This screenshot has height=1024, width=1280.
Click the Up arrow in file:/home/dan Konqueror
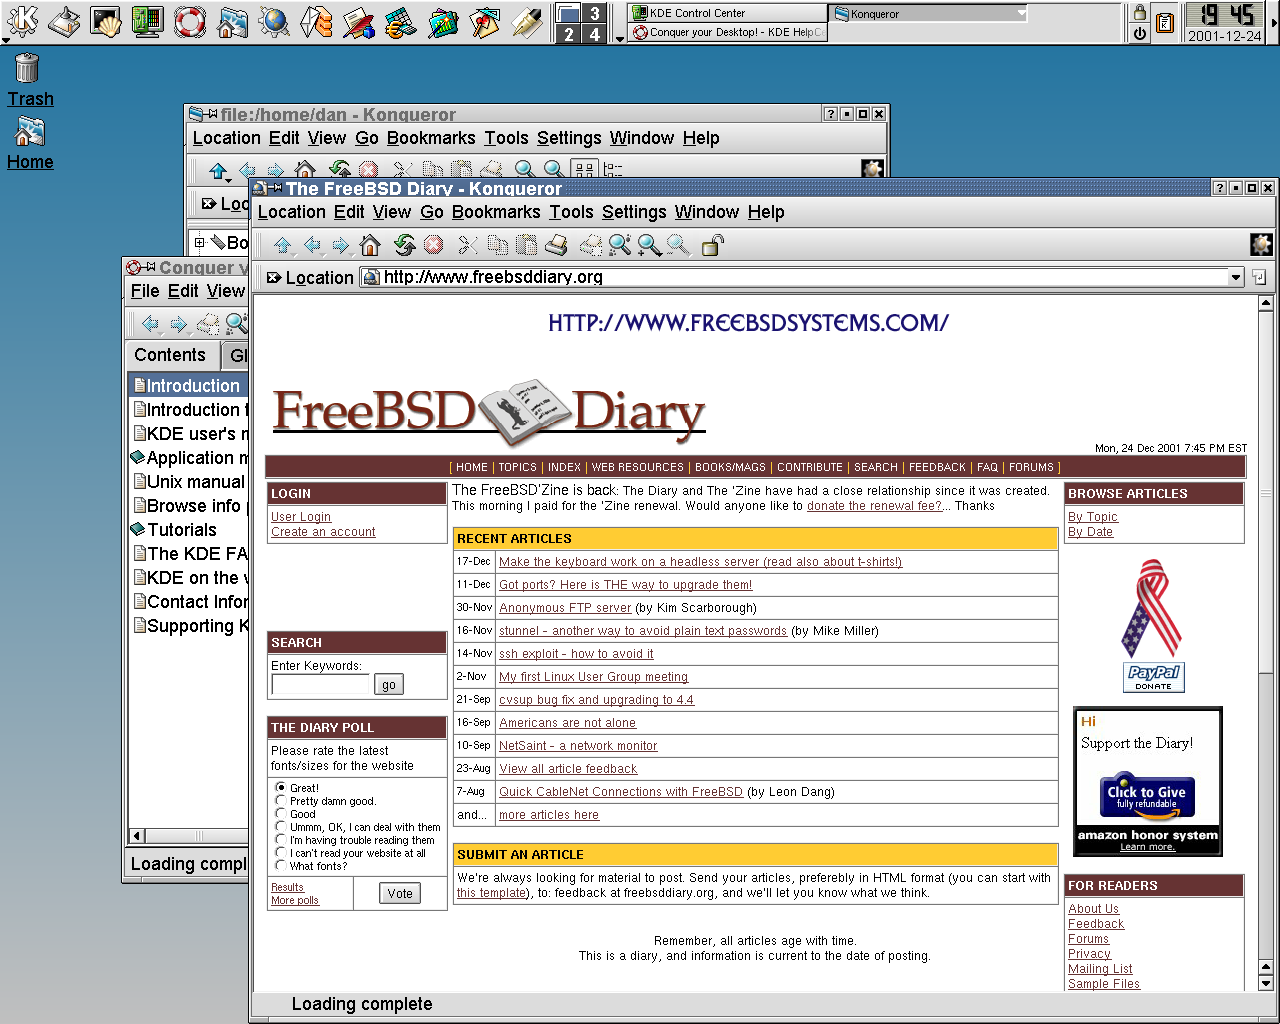[x=218, y=170]
